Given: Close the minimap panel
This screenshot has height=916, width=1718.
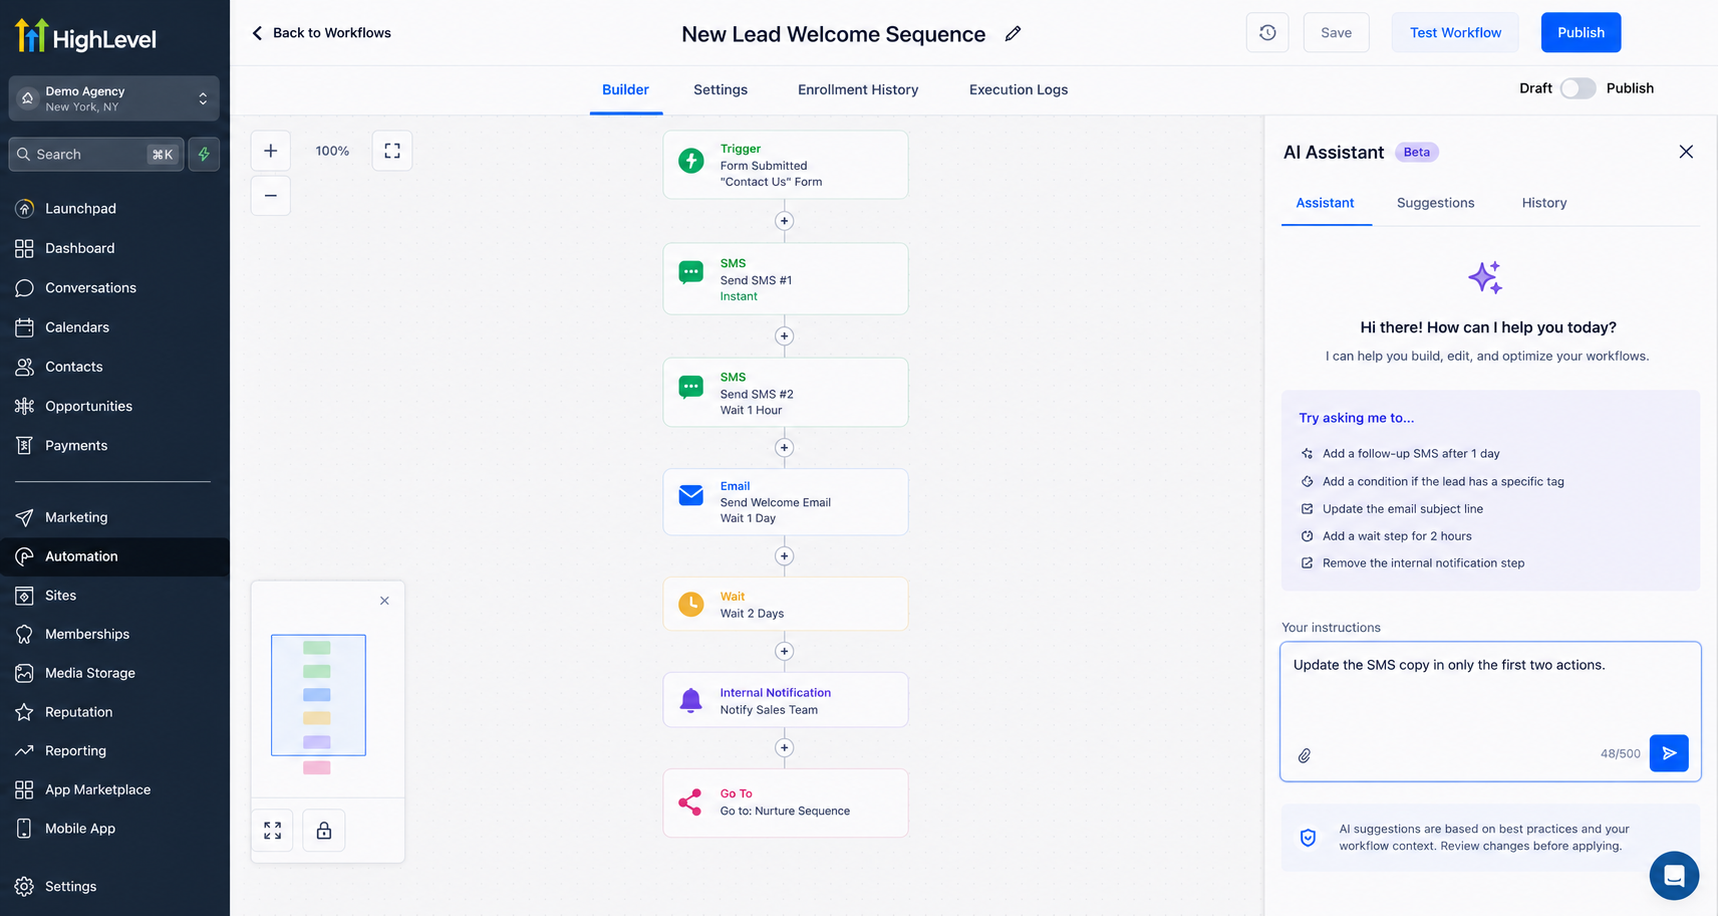Looking at the screenshot, I should (x=385, y=601).
